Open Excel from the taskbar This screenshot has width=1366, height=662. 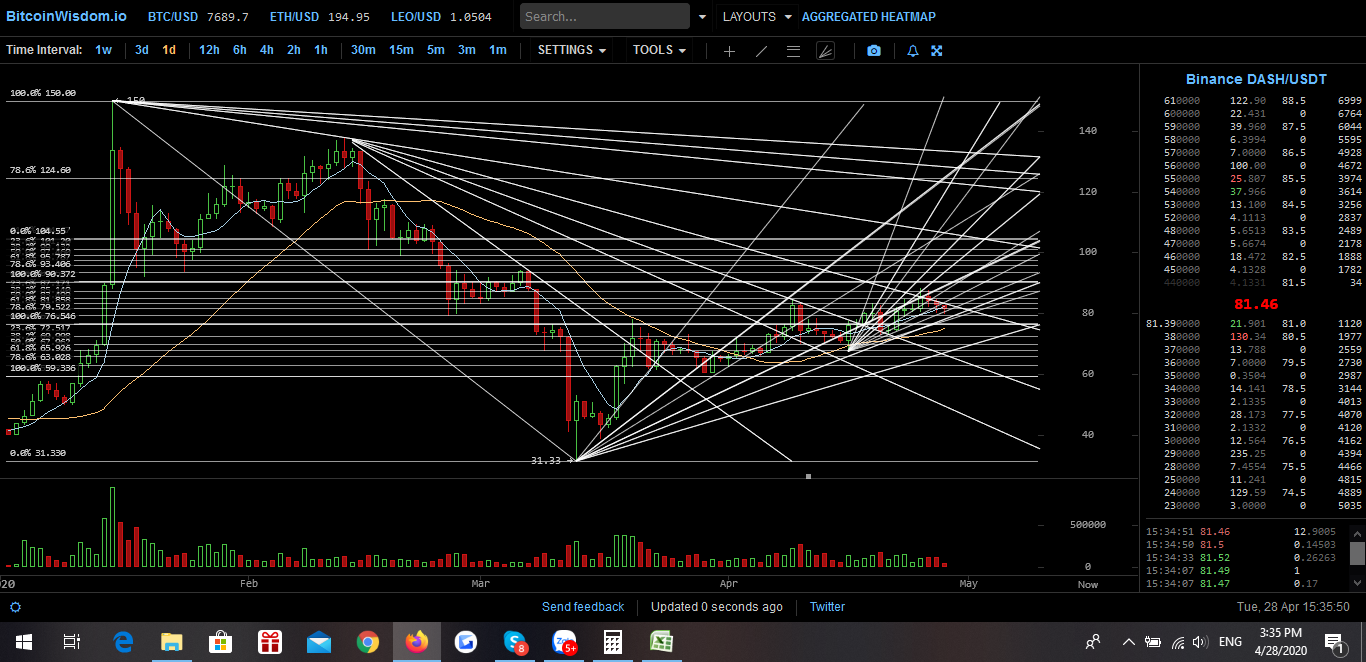click(x=662, y=642)
